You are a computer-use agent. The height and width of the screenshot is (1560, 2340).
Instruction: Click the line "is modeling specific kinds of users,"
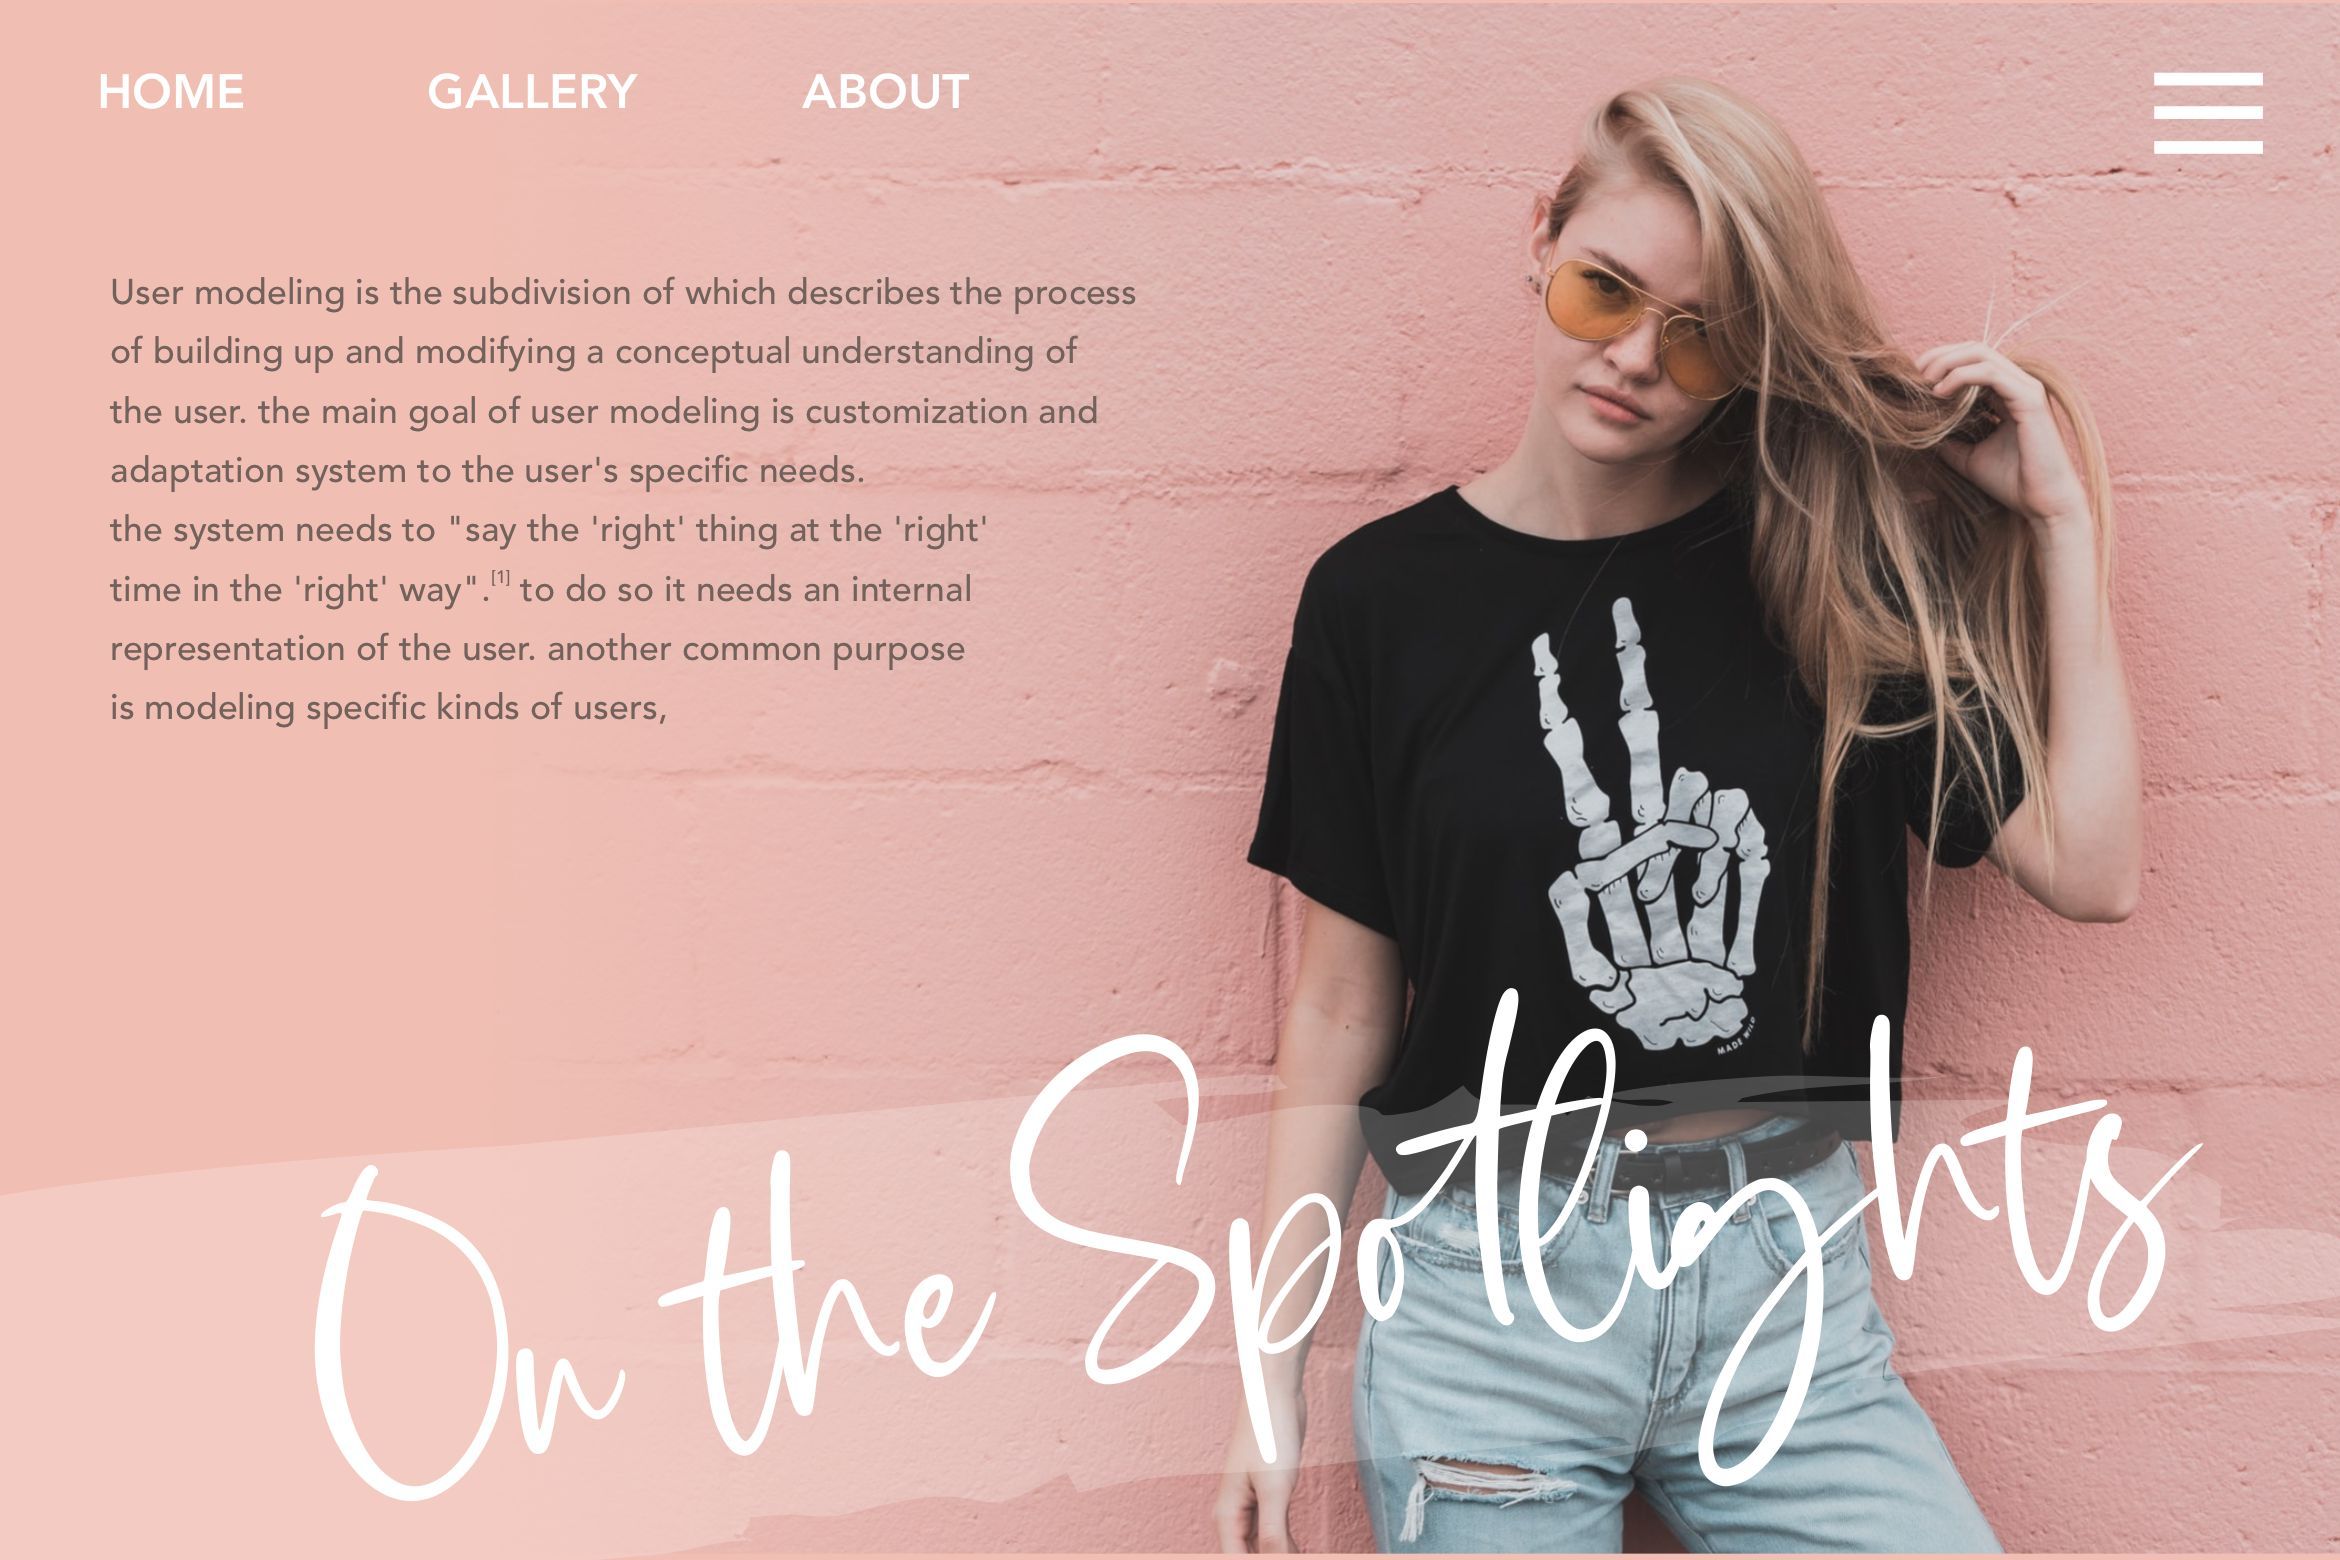[388, 708]
